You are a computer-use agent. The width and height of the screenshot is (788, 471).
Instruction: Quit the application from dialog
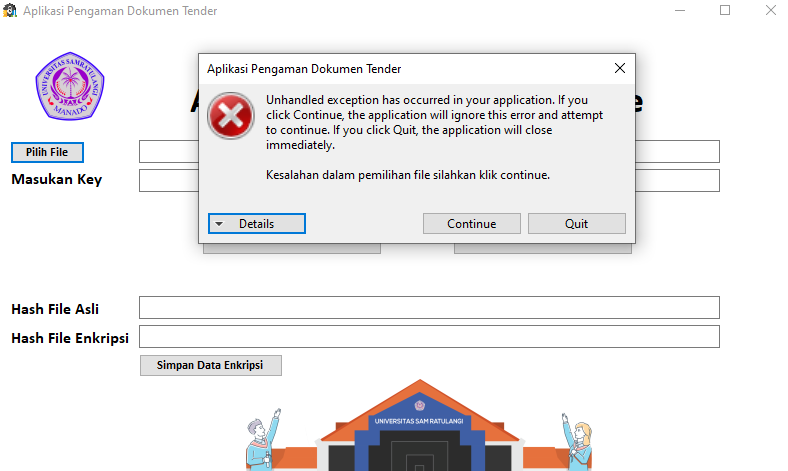pos(576,224)
